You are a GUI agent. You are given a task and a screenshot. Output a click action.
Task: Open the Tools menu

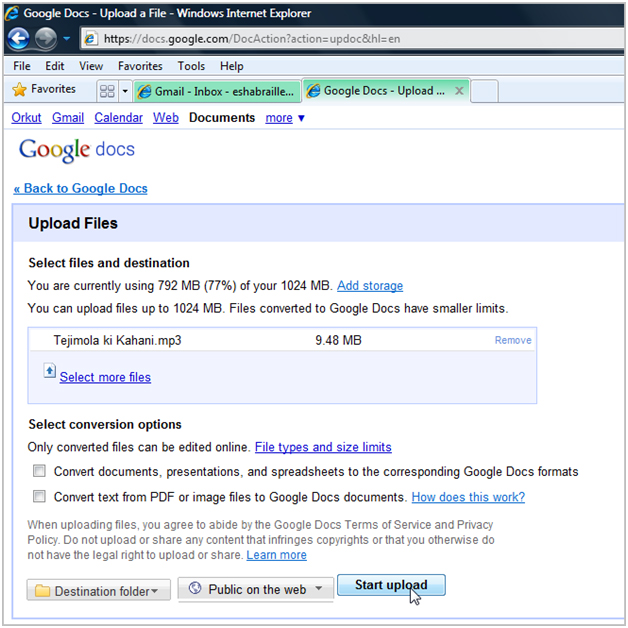tap(191, 66)
